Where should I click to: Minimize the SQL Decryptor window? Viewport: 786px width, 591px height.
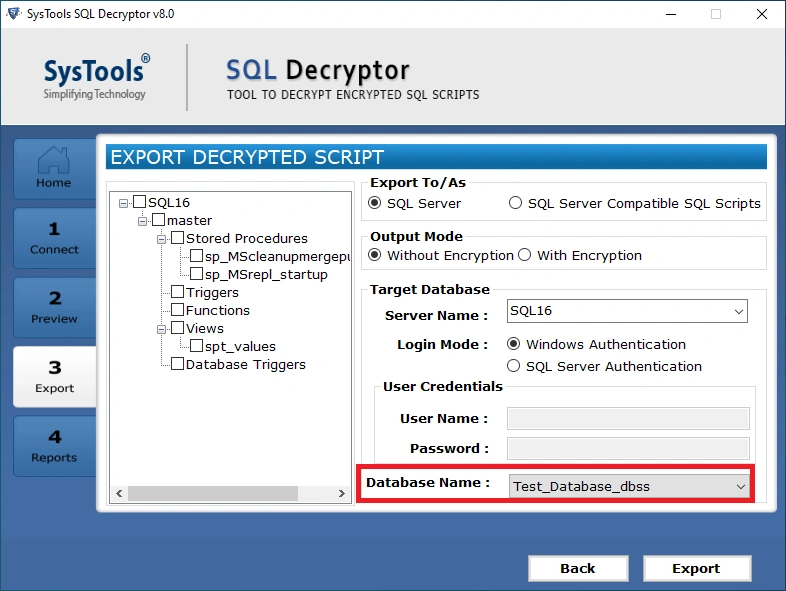671,14
